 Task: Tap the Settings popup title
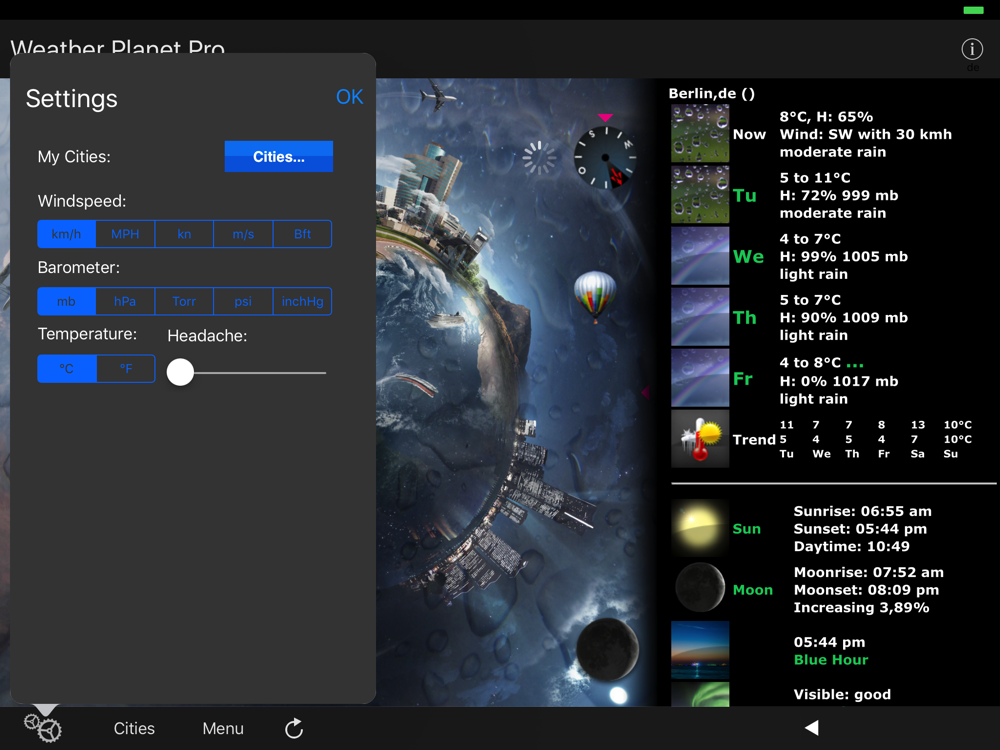click(71, 98)
